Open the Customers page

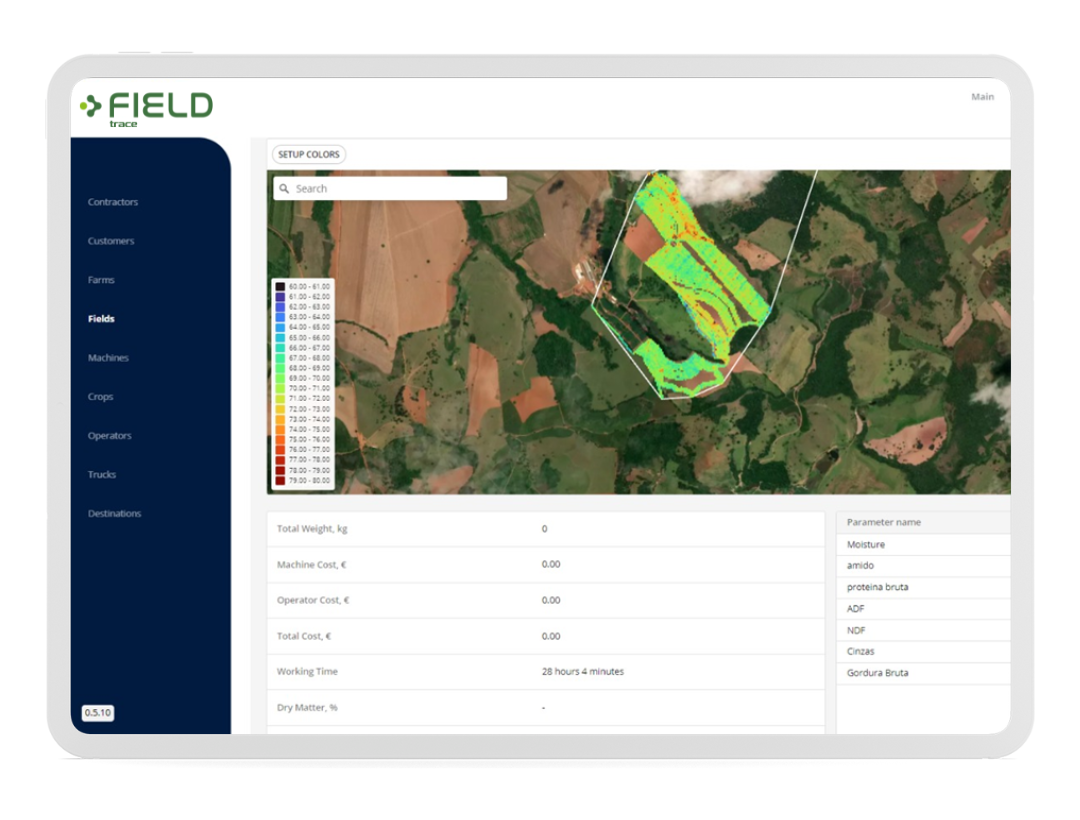point(110,241)
